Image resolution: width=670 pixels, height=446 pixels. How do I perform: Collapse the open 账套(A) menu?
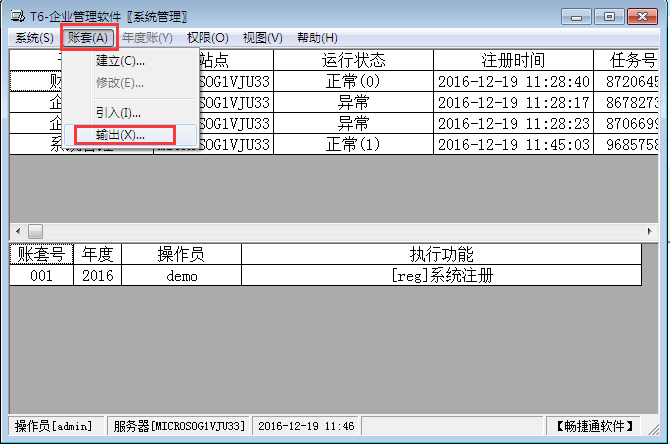tap(88, 38)
